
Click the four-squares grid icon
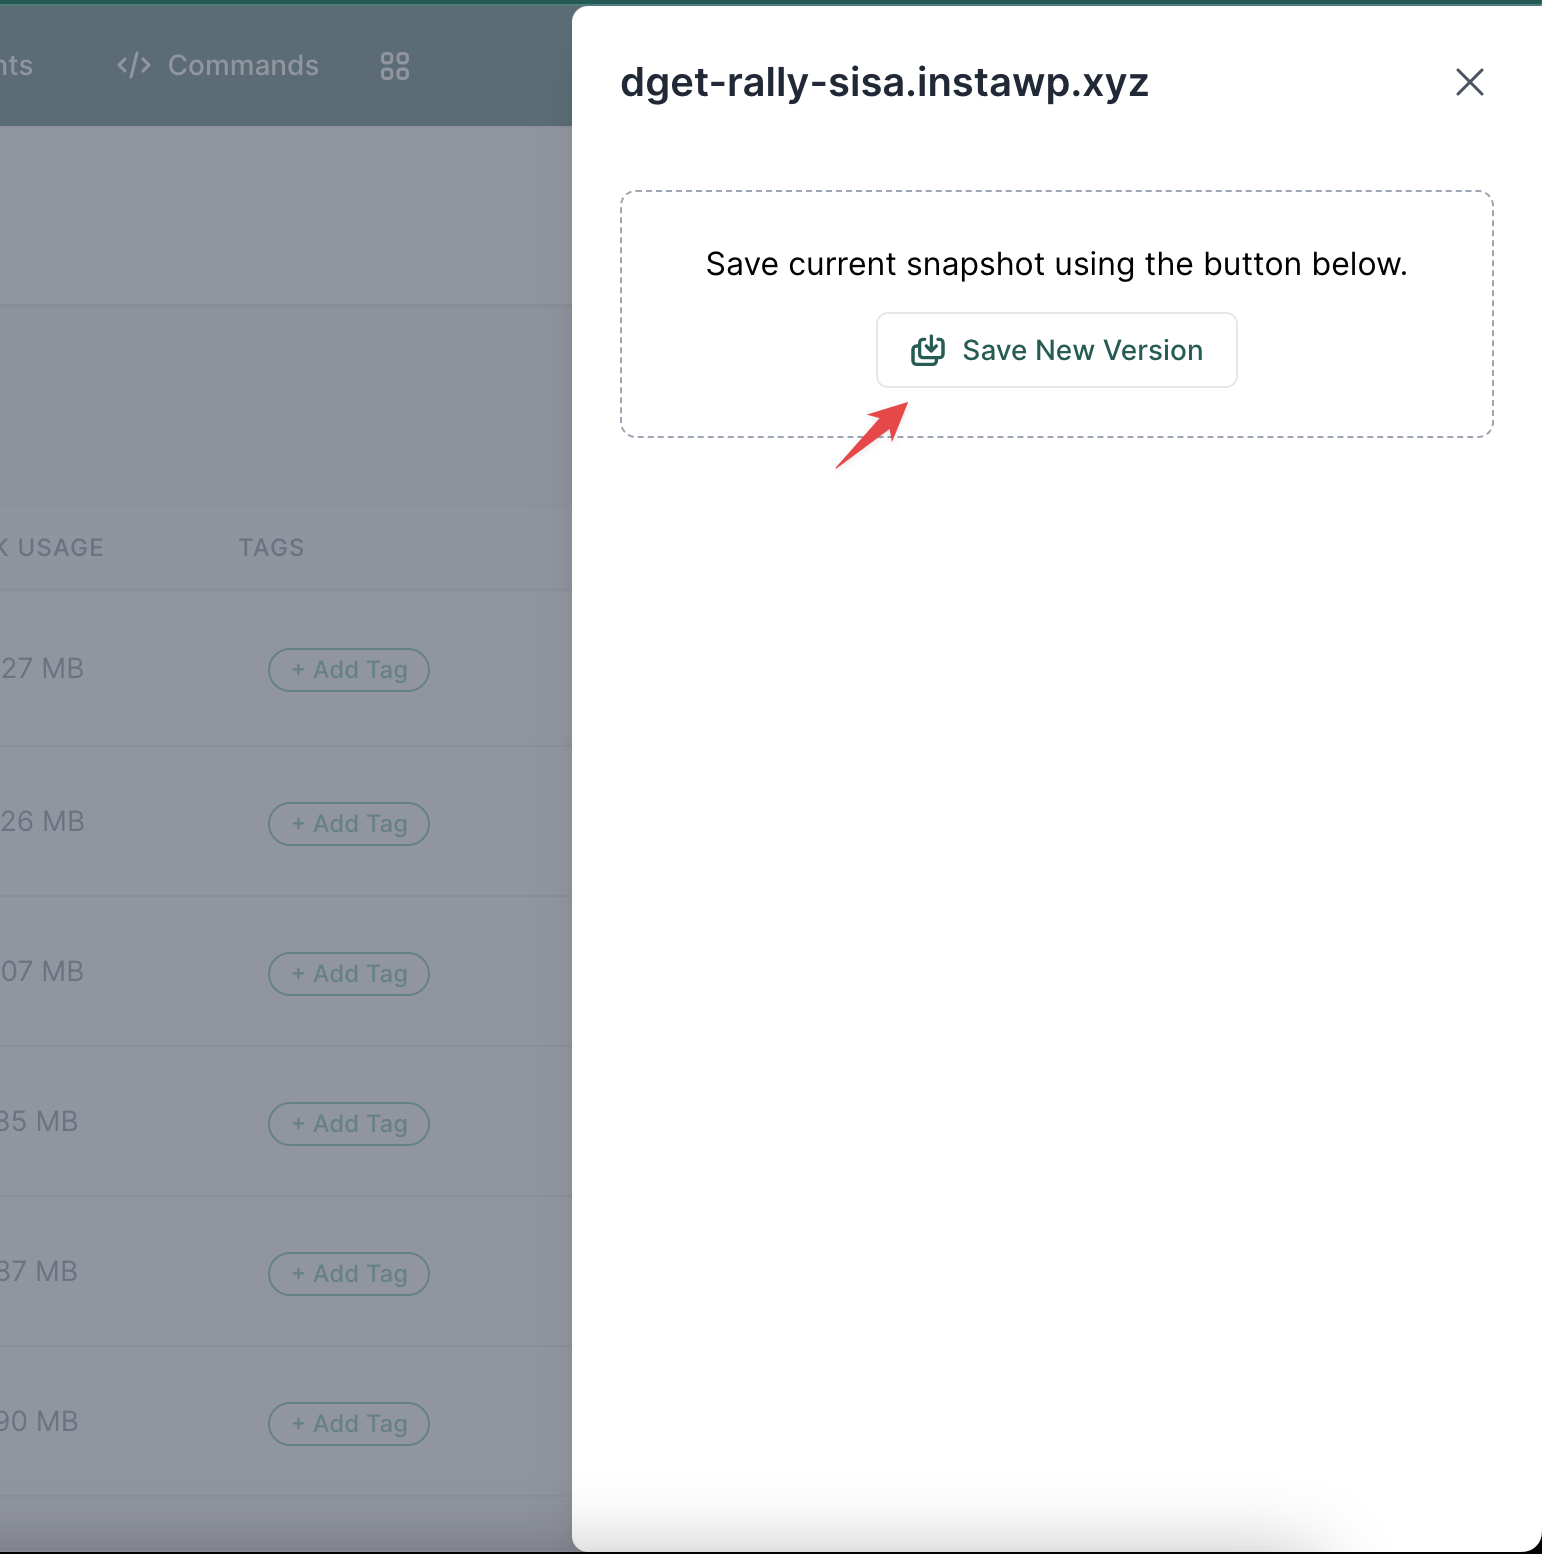click(395, 66)
